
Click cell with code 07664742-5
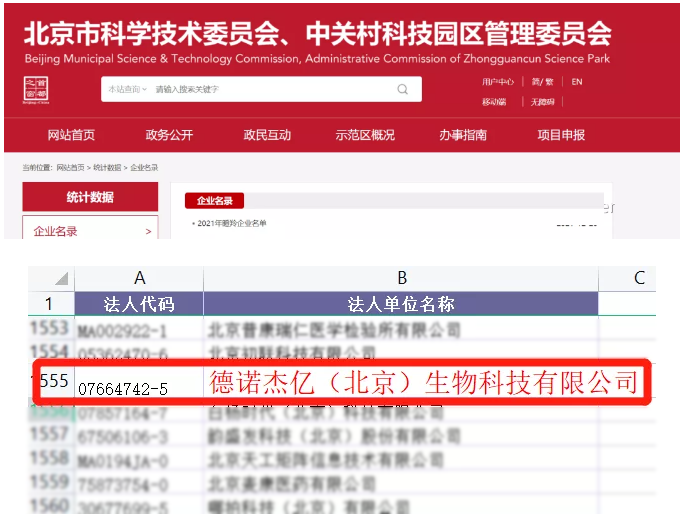point(139,383)
